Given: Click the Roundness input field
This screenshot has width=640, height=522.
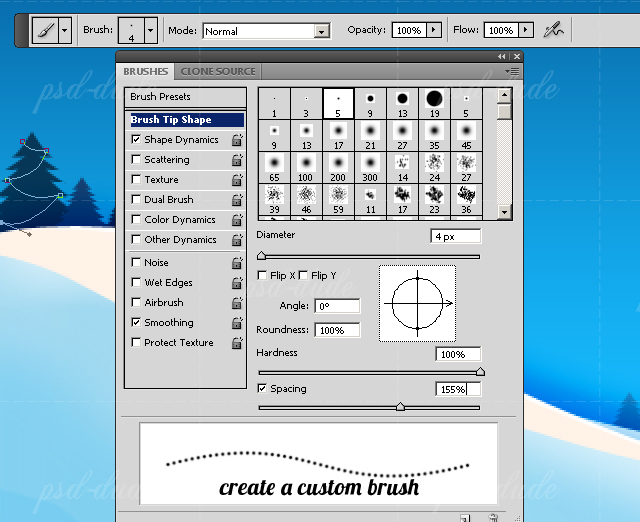Looking at the screenshot, I should [x=337, y=330].
